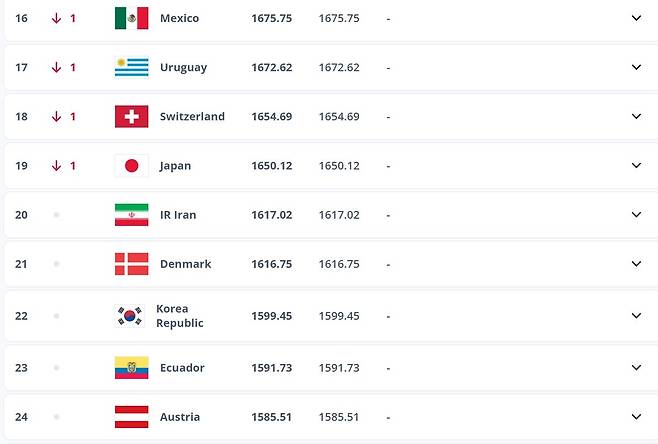The height and width of the screenshot is (444, 658).
Task: Expand the Denmark row chevron
Action: [636, 264]
